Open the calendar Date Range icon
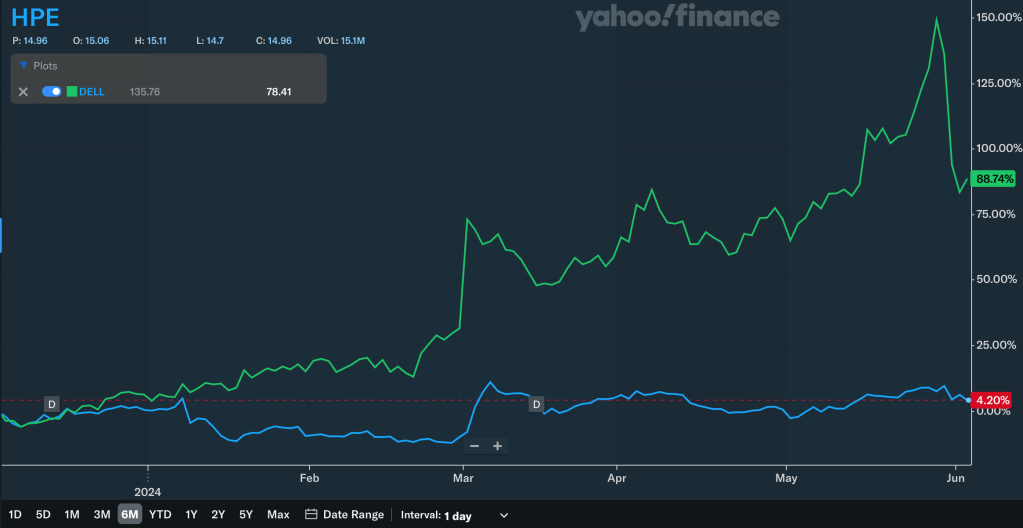This screenshot has height=528, width=1023. click(311, 515)
